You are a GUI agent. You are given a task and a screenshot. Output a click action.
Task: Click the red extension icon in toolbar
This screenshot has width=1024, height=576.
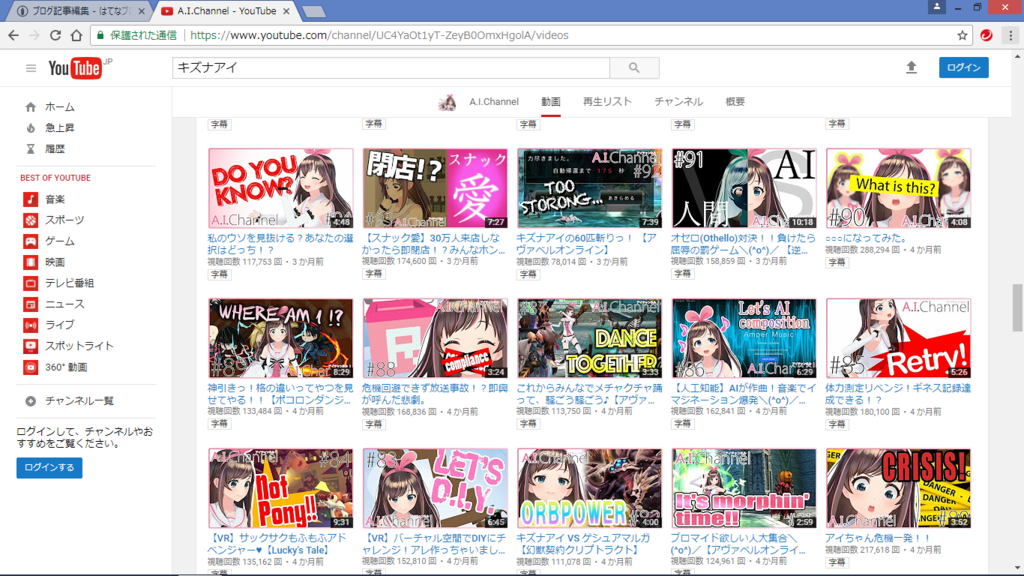986,35
